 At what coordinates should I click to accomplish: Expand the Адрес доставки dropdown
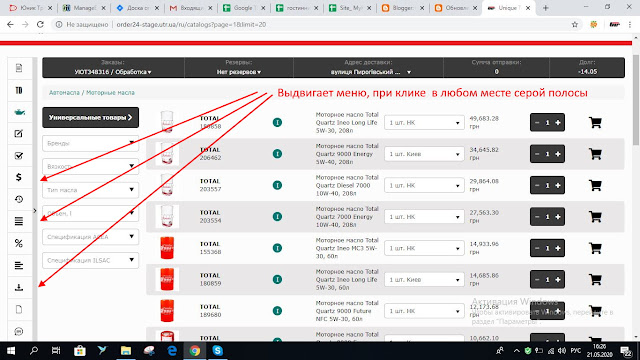tap(370, 72)
